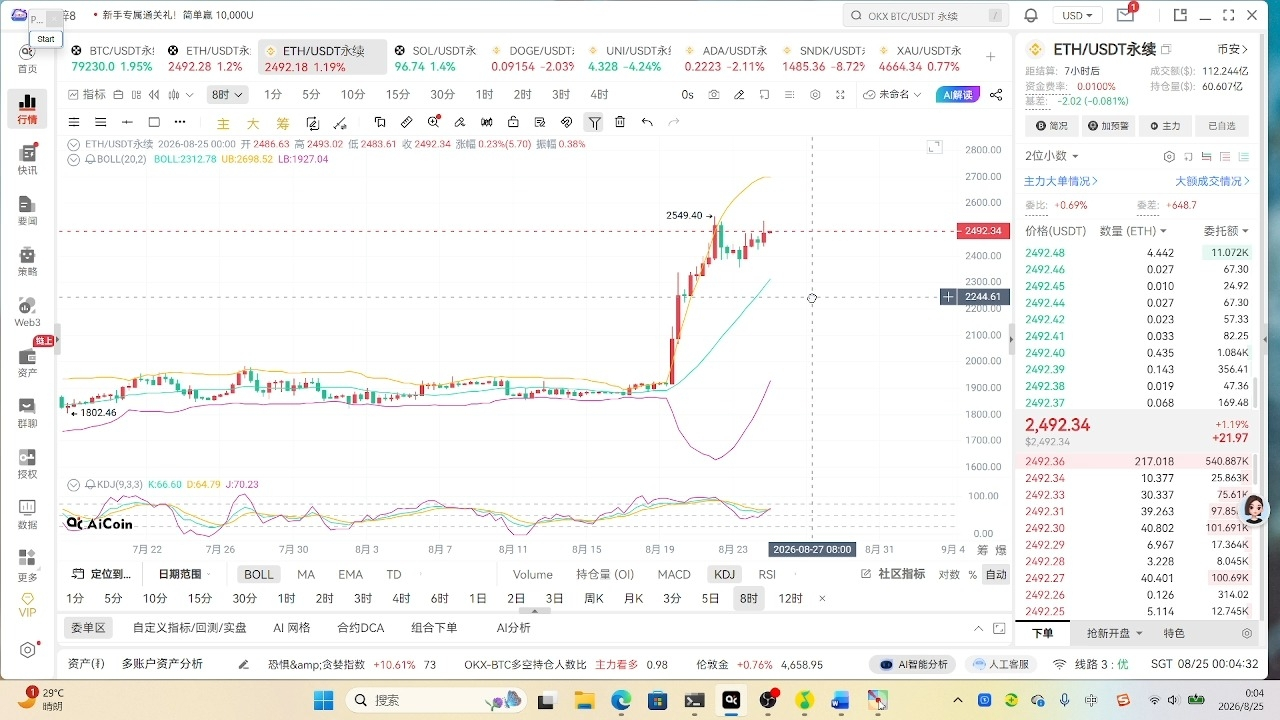Viewport: 1280px width, 720px height.
Task: Expand the 2位小数 decimal precision dropdown
Action: (1052, 156)
